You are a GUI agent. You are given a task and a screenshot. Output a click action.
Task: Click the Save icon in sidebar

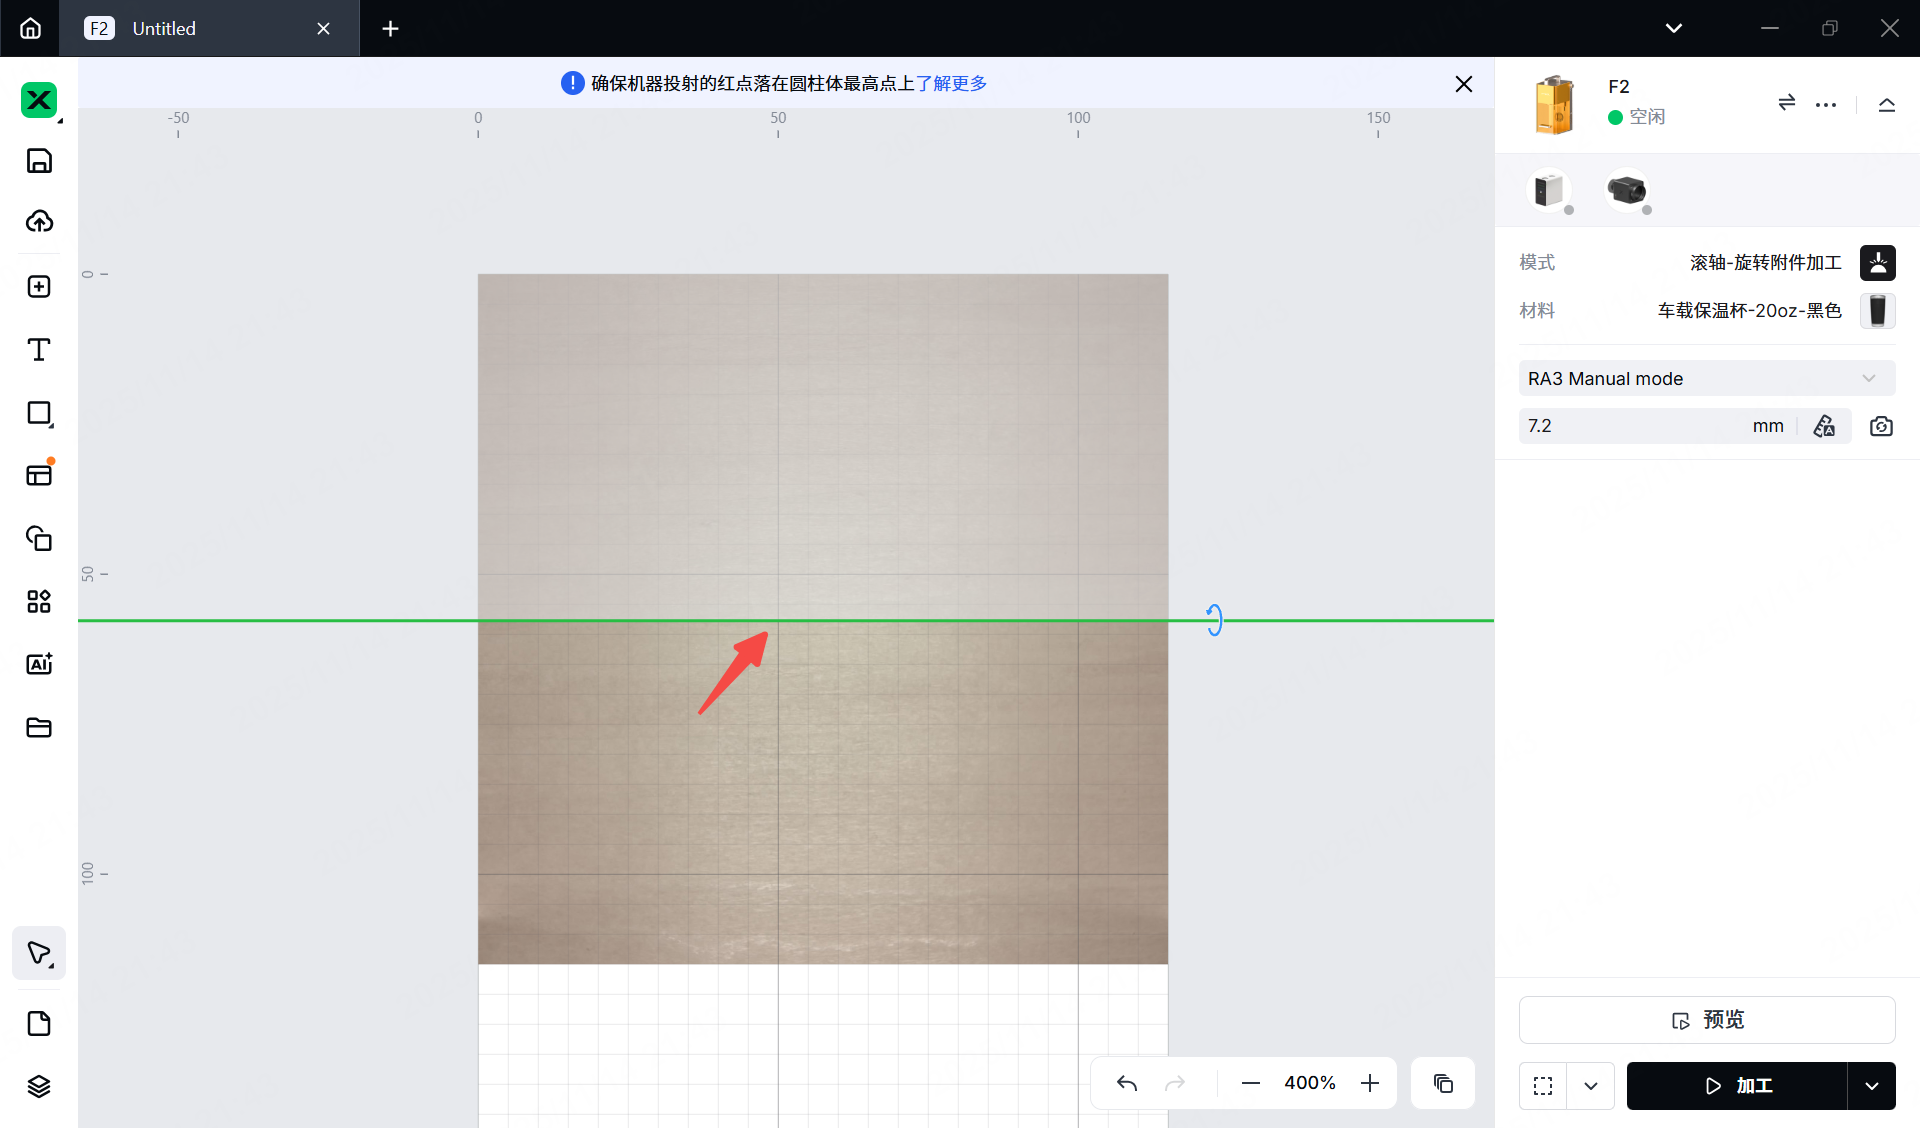pos(39,161)
